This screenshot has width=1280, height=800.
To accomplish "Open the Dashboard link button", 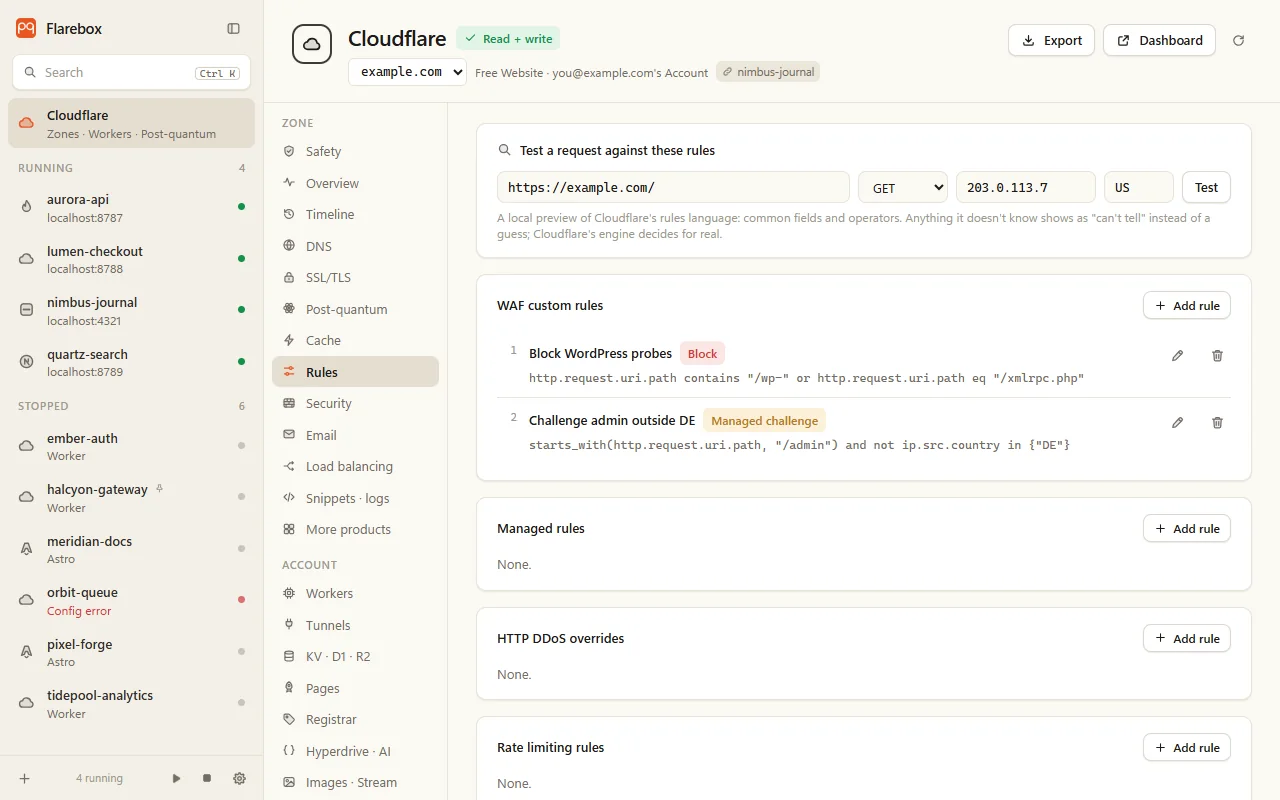I will tap(1159, 41).
